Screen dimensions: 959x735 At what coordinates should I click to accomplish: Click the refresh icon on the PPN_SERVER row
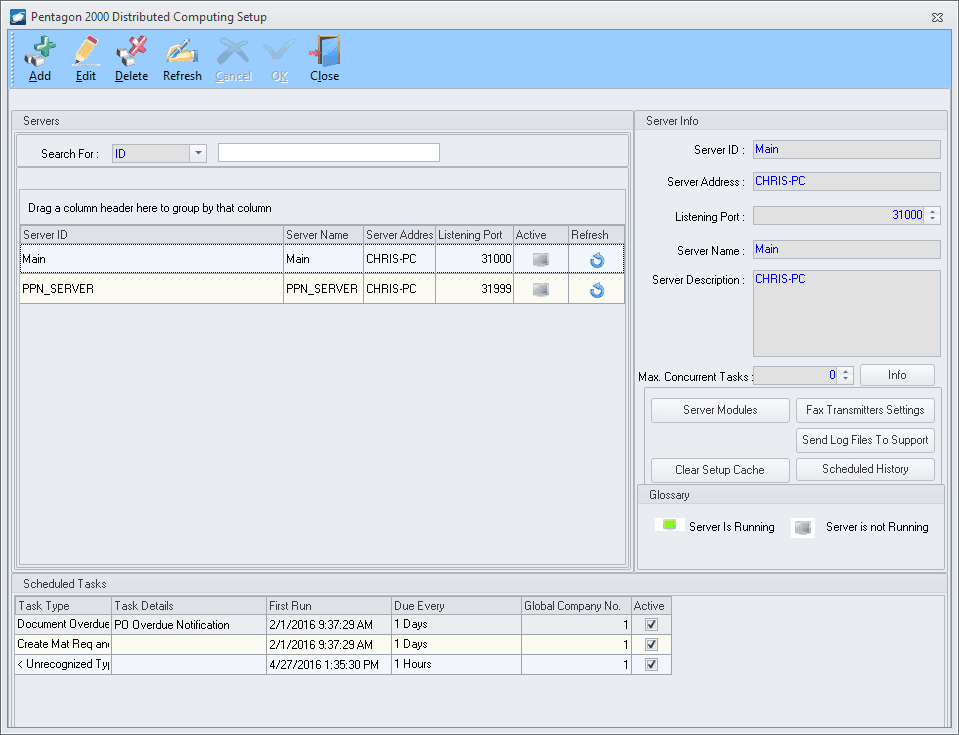(x=596, y=288)
